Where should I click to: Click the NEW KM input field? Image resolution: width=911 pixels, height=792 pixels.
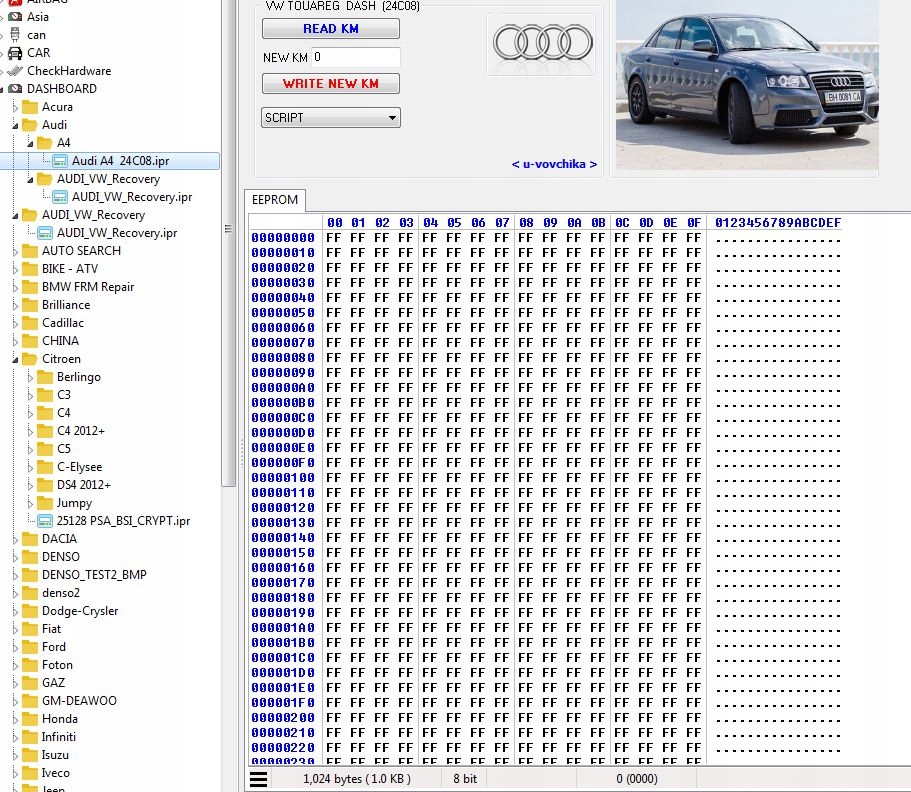[355, 58]
